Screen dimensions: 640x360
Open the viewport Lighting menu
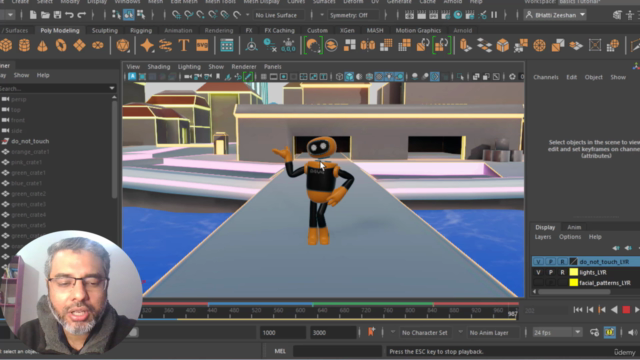(x=189, y=67)
